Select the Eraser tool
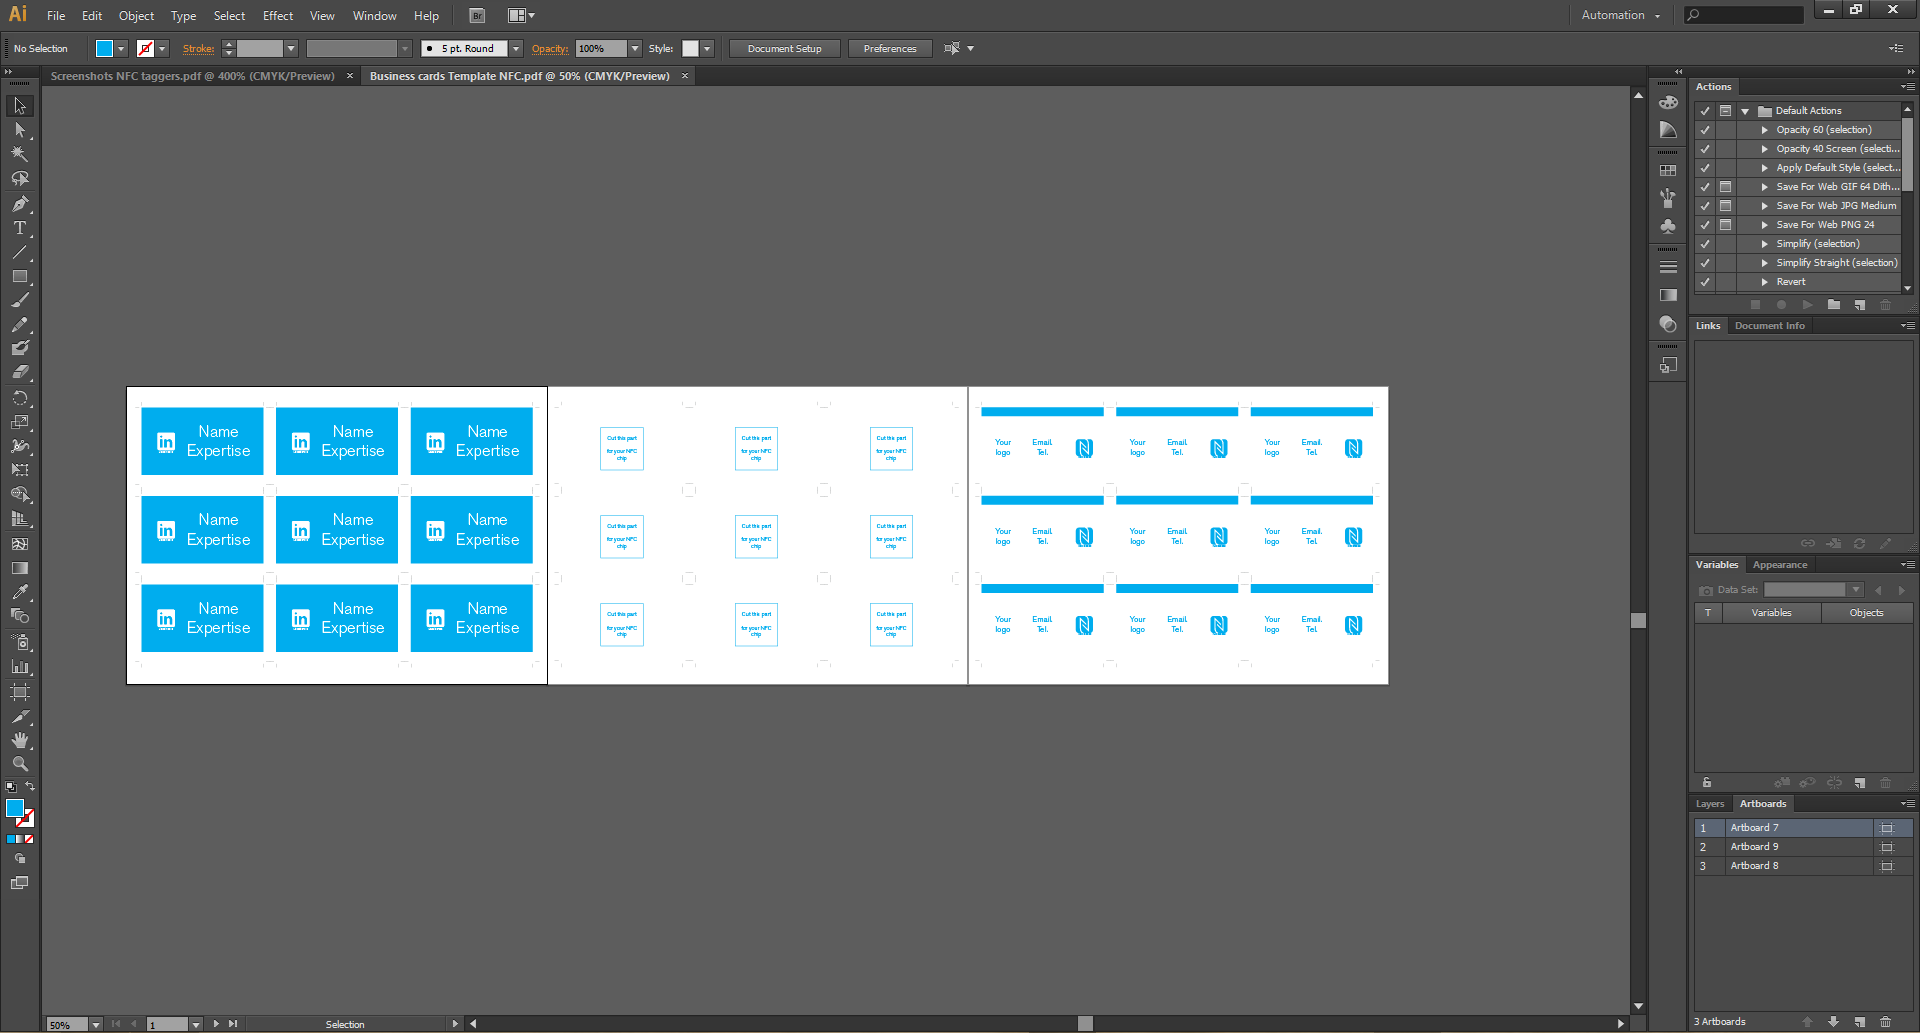The width and height of the screenshot is (1920, 1033). tap(20, 372)
